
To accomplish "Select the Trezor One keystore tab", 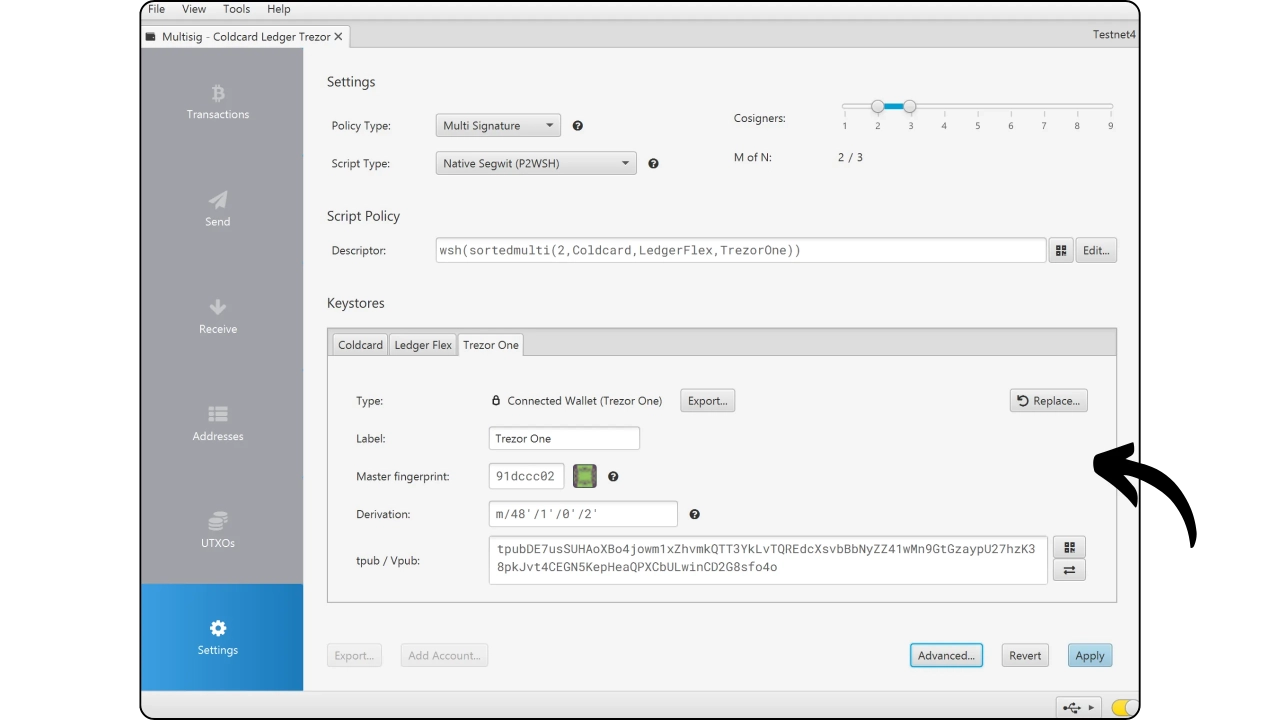I will pyautogui.click(x=491, y=345).
